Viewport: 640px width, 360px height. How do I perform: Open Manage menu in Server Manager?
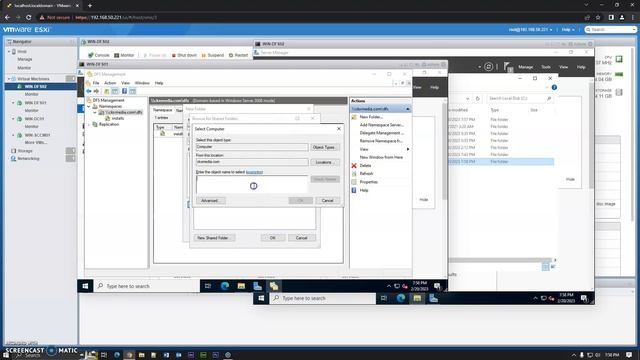[x=526, y=67]
